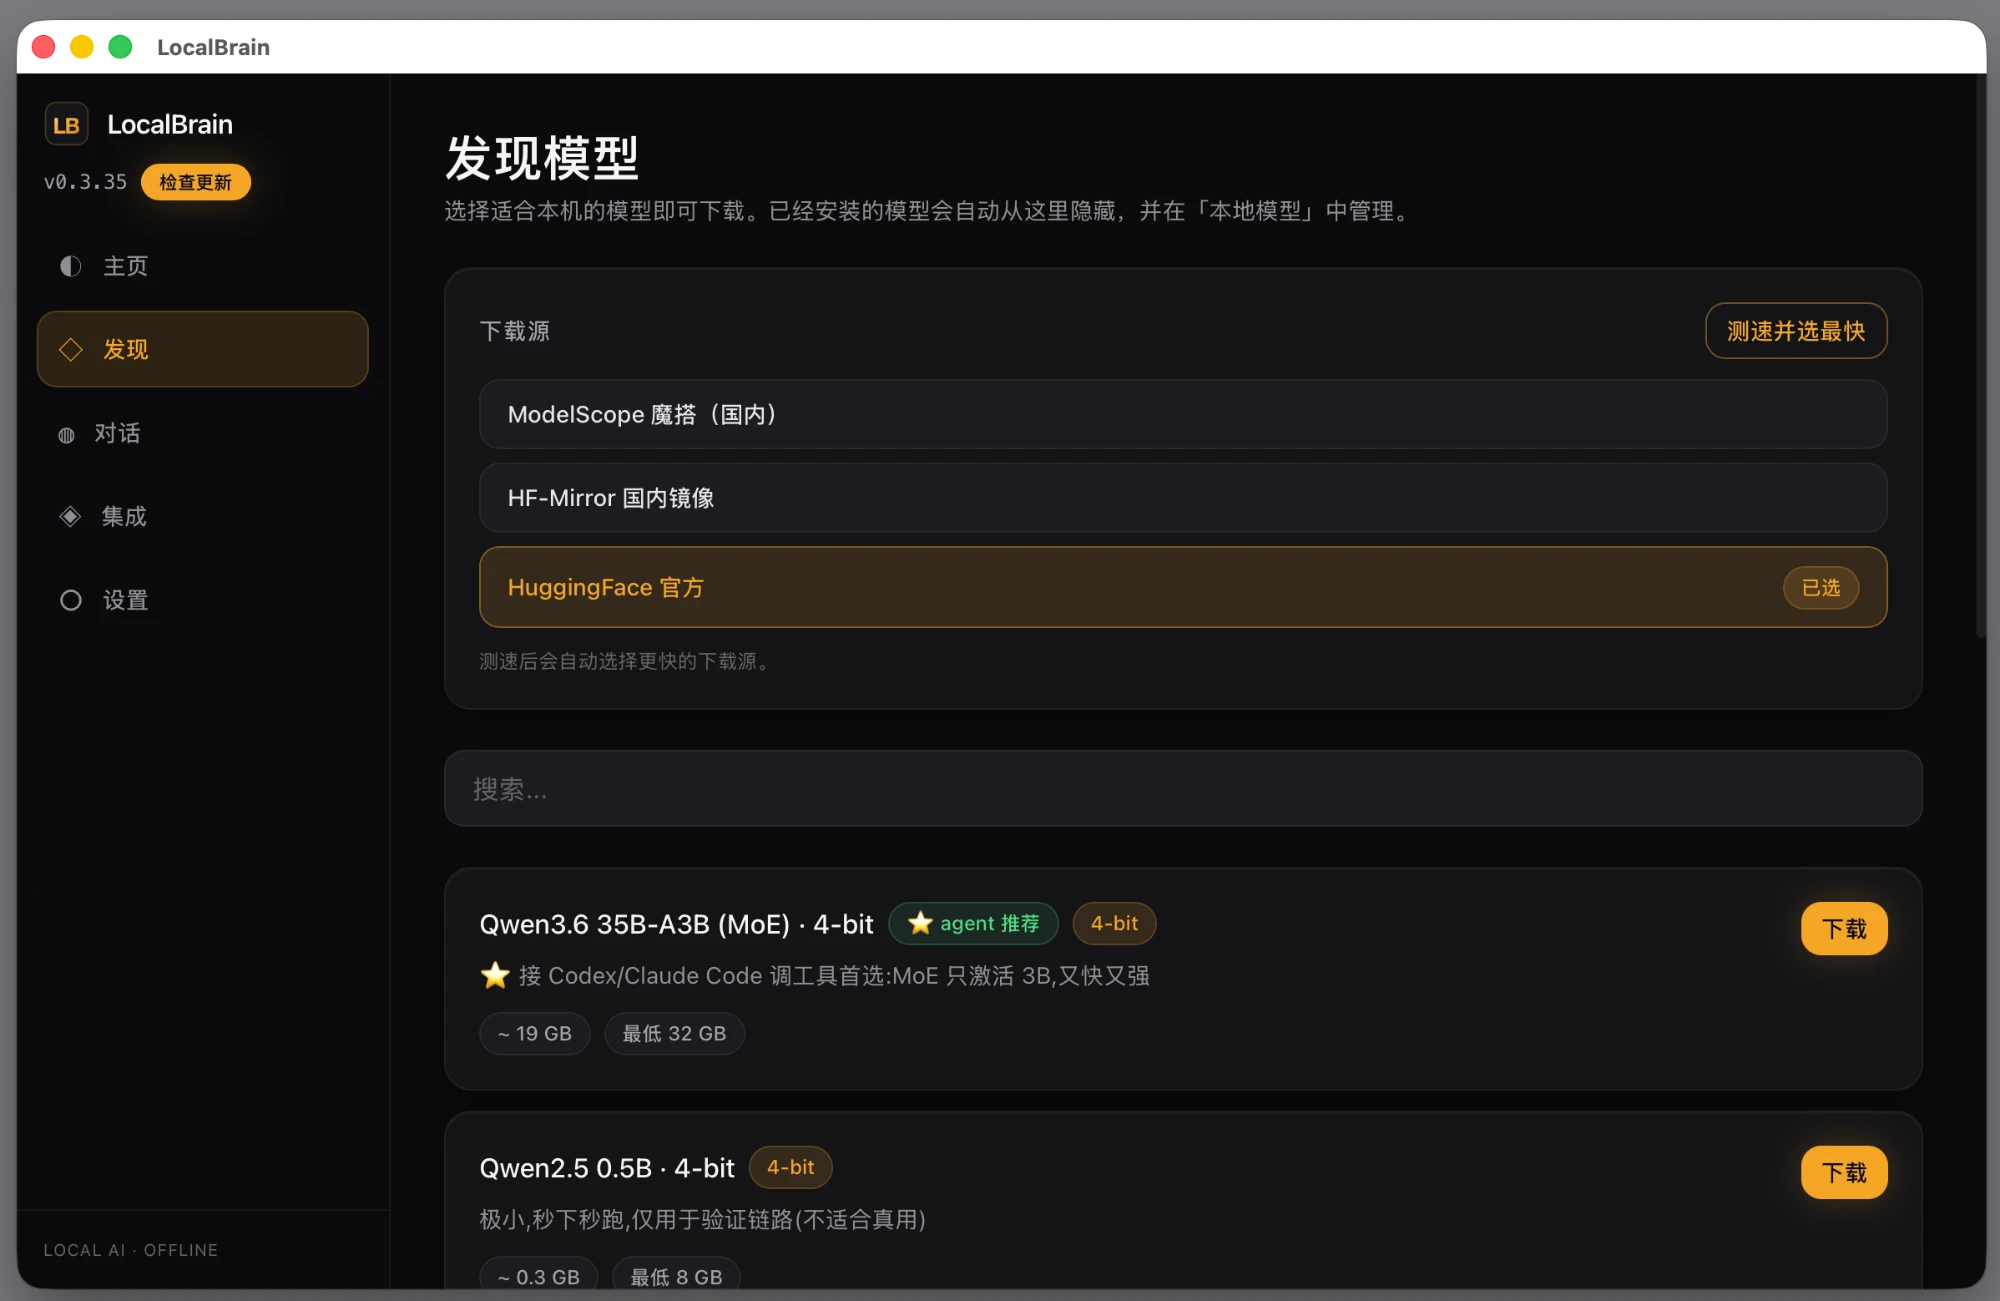Click 4-bit tag on Qwen3.6 card
Screen dimensions: 2000x1301
tap(1114, 923)
